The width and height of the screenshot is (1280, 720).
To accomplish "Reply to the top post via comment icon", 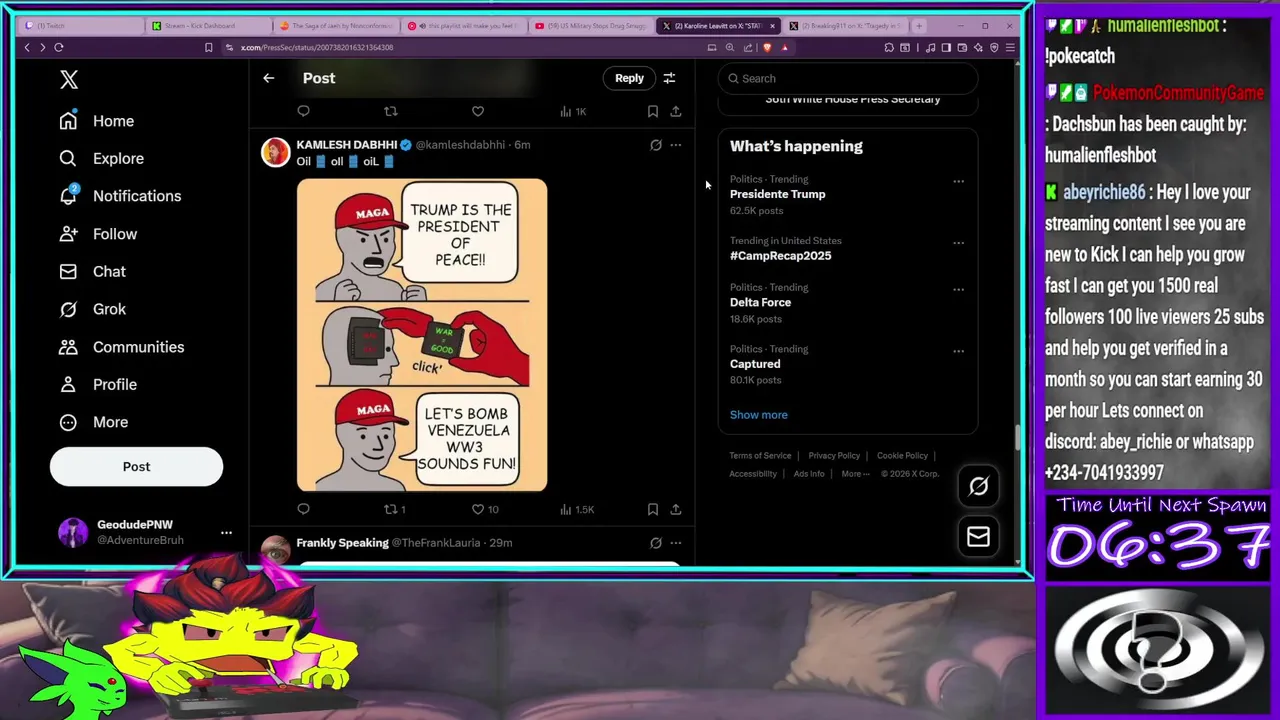I will 303,111.
